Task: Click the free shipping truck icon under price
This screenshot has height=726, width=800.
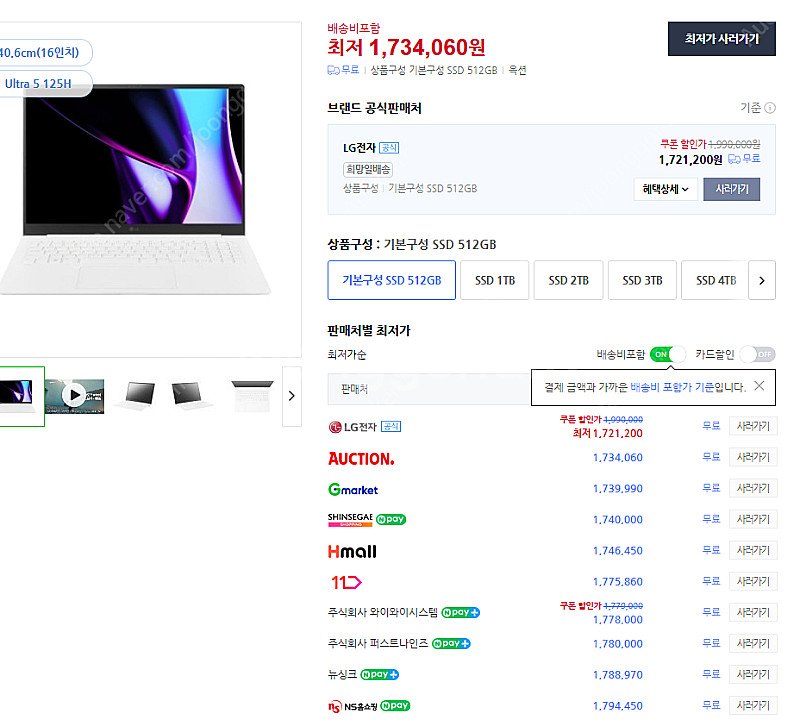Action: click(334, 70)
